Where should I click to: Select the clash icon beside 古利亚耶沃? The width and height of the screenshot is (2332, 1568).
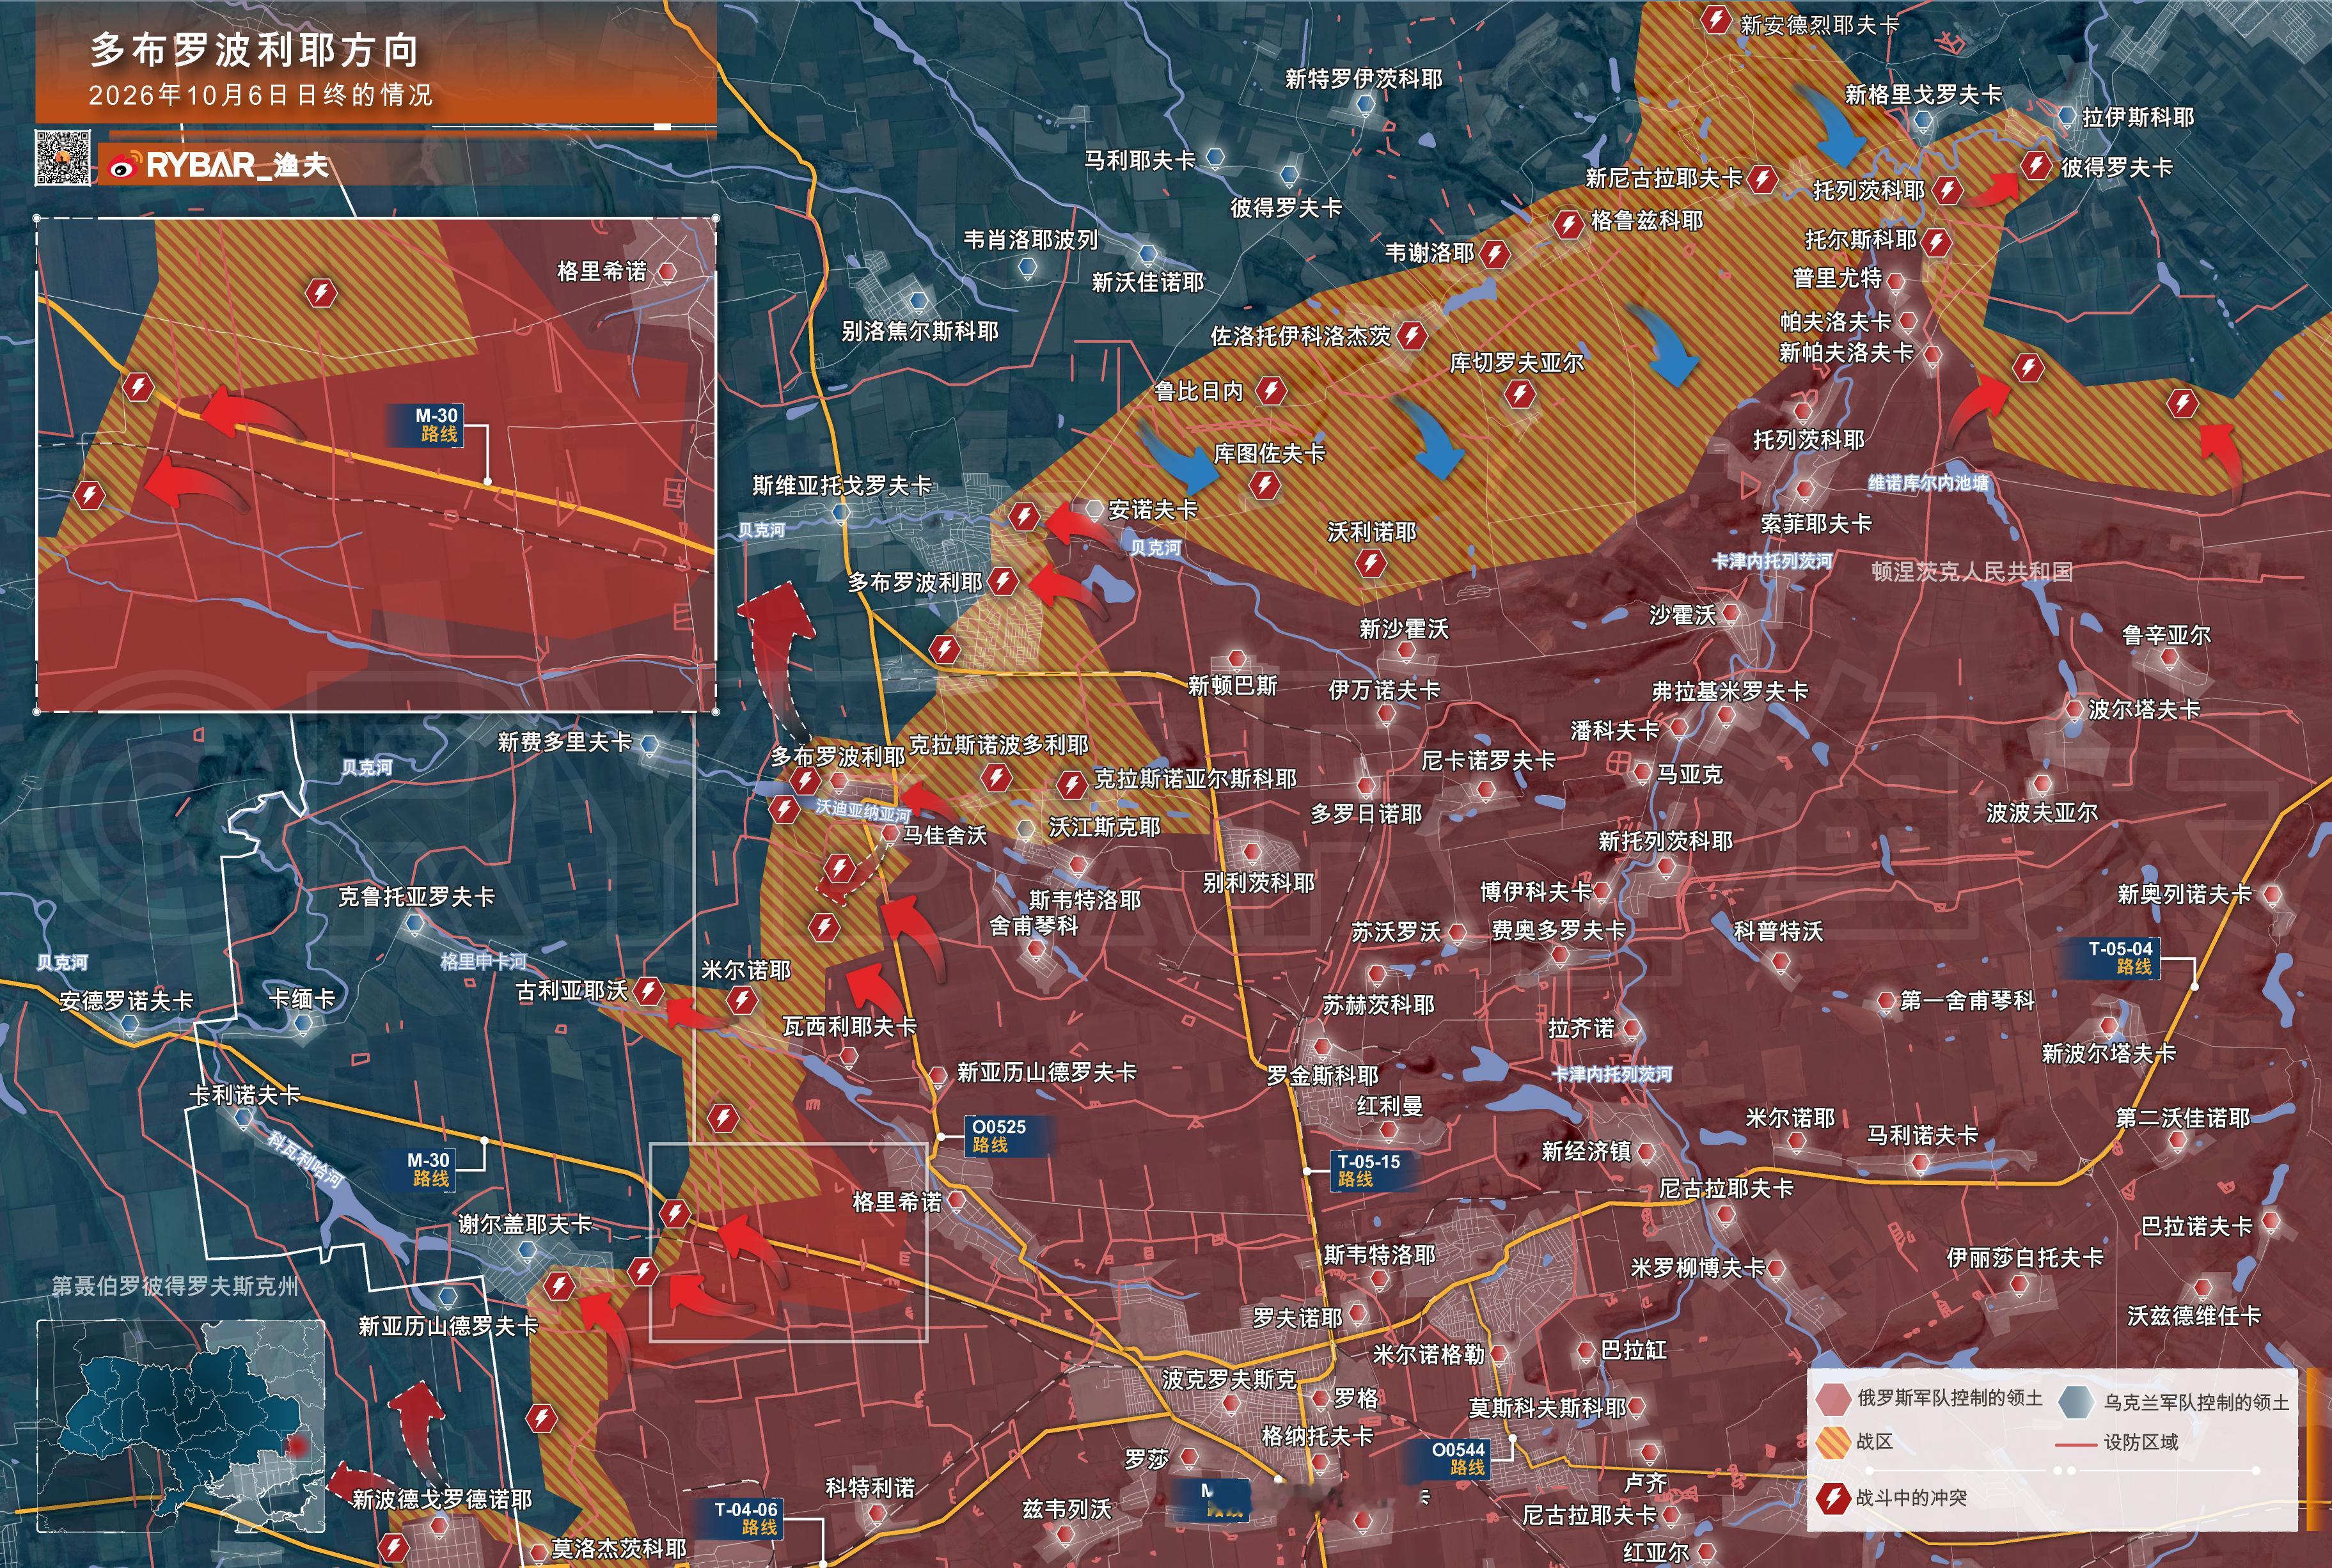coord(648,991)
